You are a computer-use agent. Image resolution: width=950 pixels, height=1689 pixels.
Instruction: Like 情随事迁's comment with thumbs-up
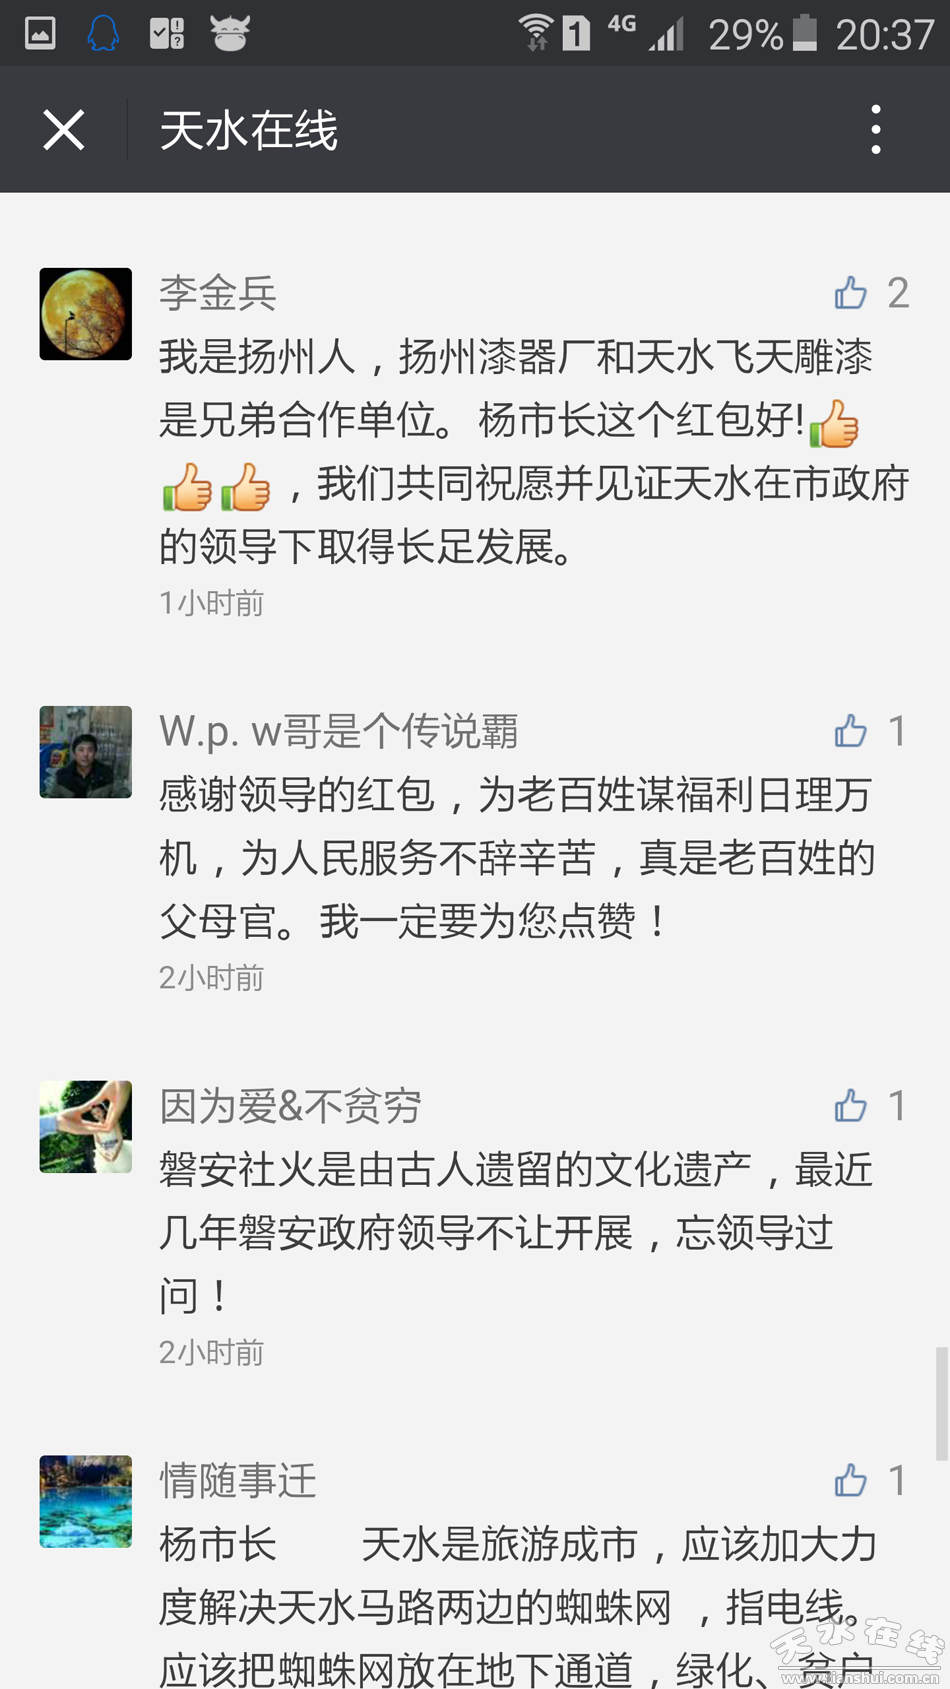[851, 1480]
